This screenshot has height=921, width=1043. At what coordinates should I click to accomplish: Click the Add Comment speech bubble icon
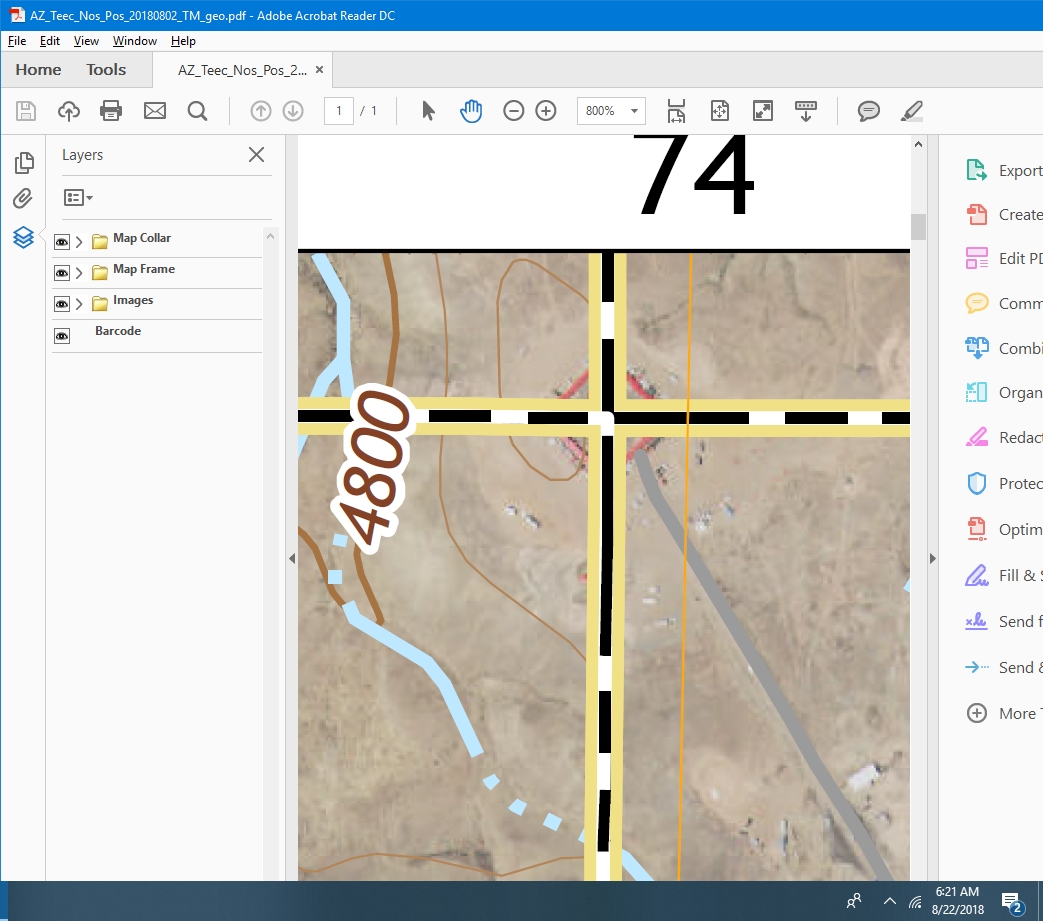tap(868, 111)
